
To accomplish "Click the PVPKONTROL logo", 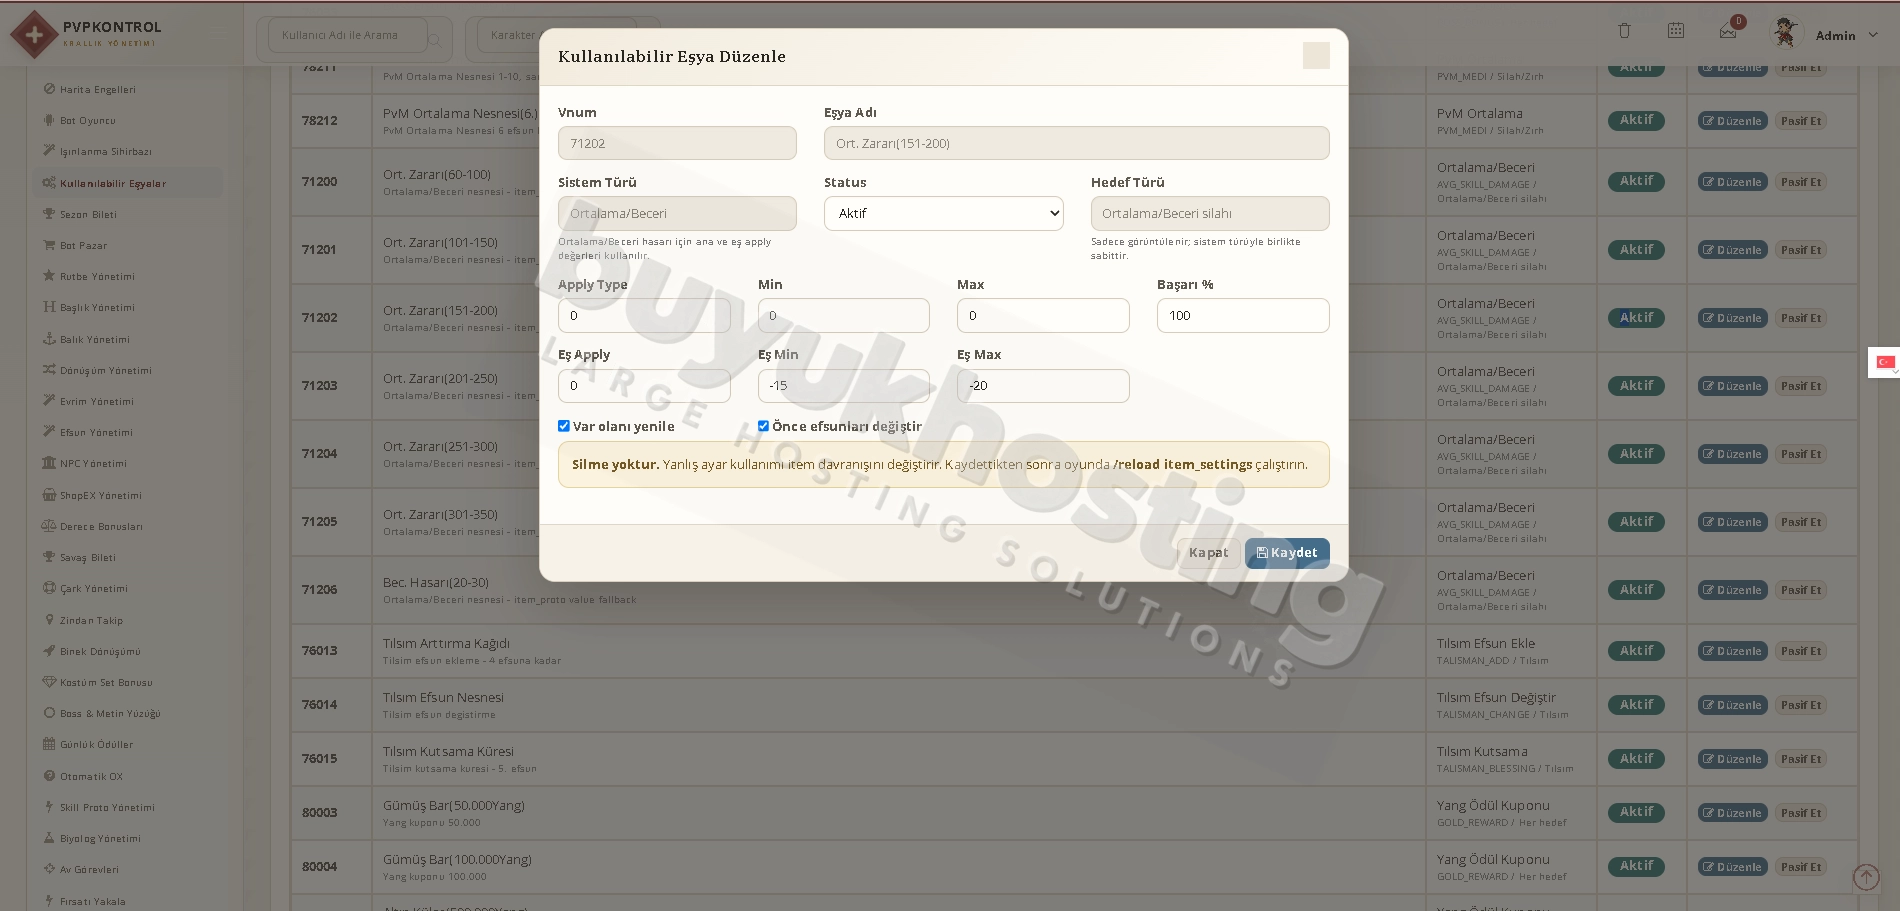I will 86,34.
